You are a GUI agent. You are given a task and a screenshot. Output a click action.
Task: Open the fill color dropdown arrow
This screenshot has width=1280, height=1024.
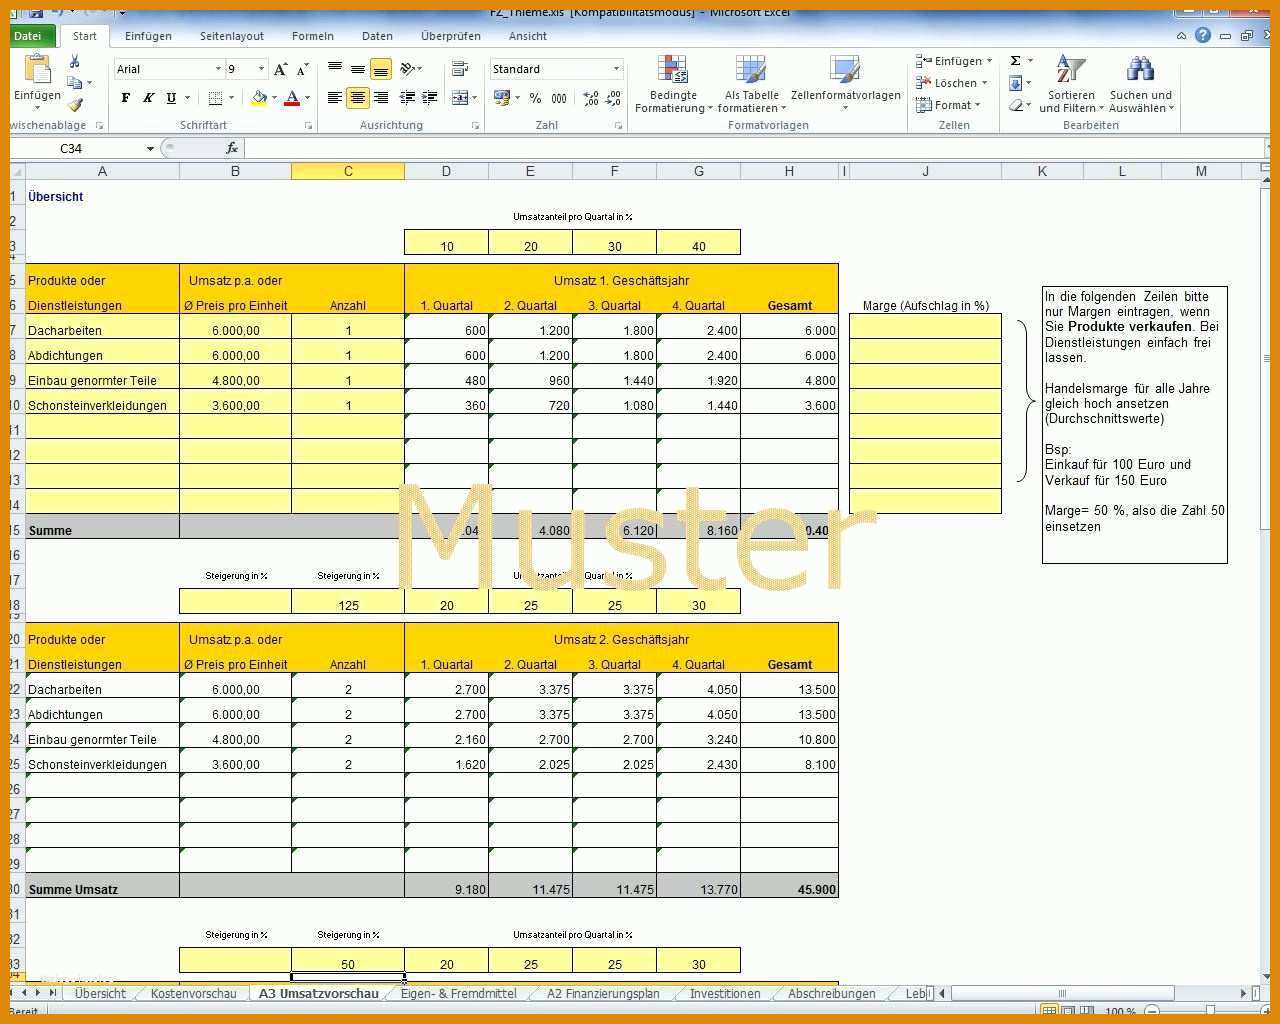pos(274,98)
